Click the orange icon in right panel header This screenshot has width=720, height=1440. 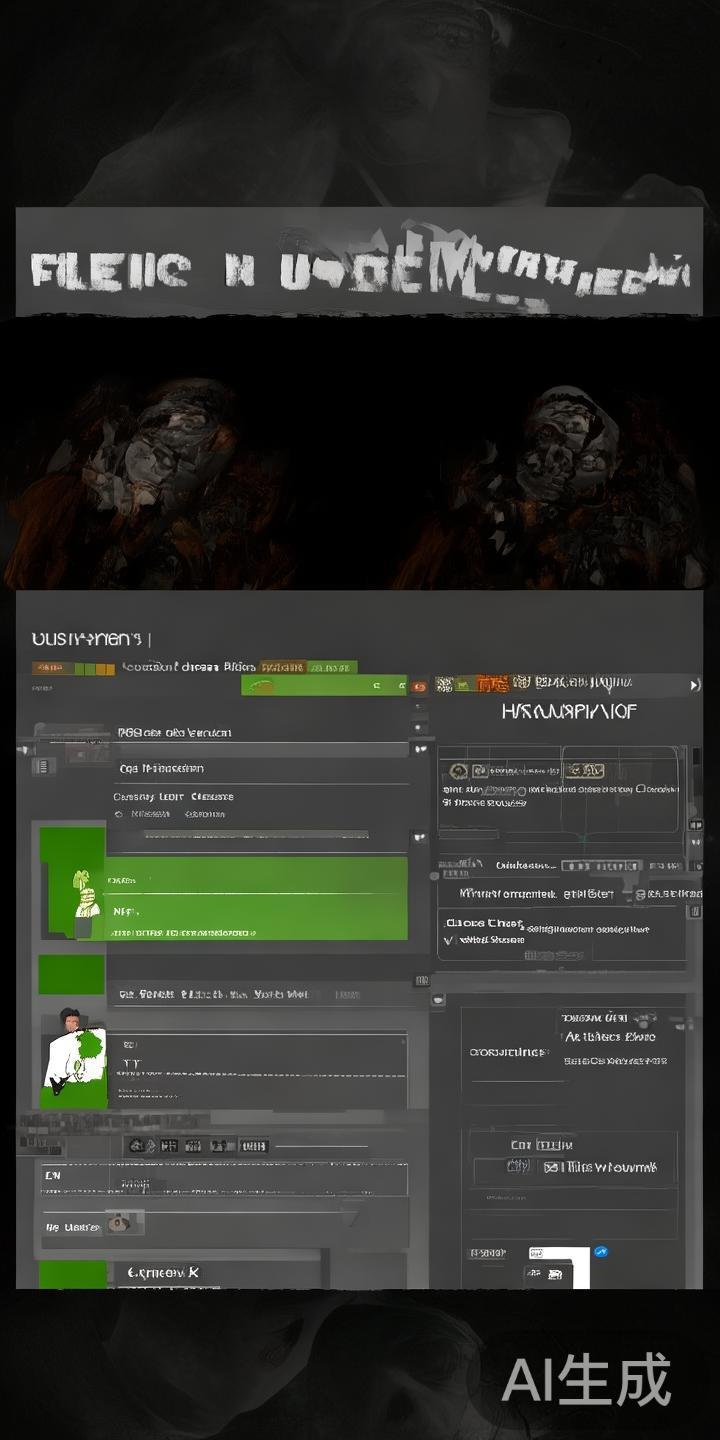click(491, 684)
